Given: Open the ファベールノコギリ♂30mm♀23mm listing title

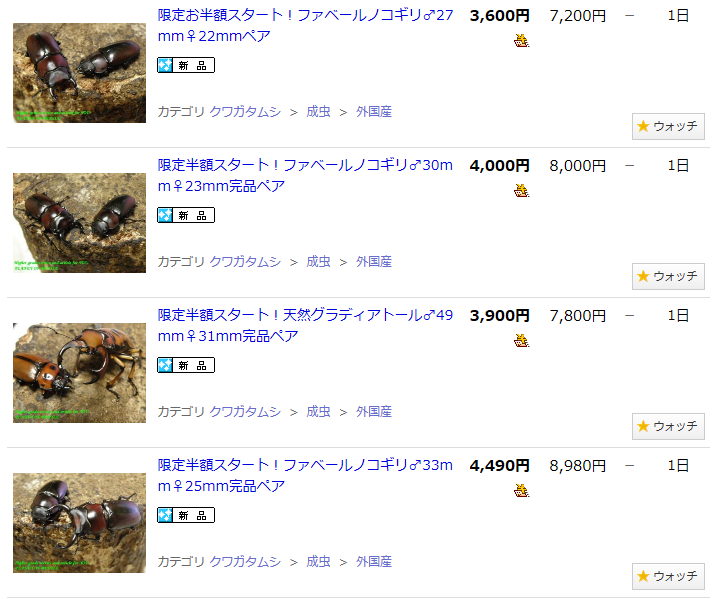Looking at the screenshot, I should point(305,175).
